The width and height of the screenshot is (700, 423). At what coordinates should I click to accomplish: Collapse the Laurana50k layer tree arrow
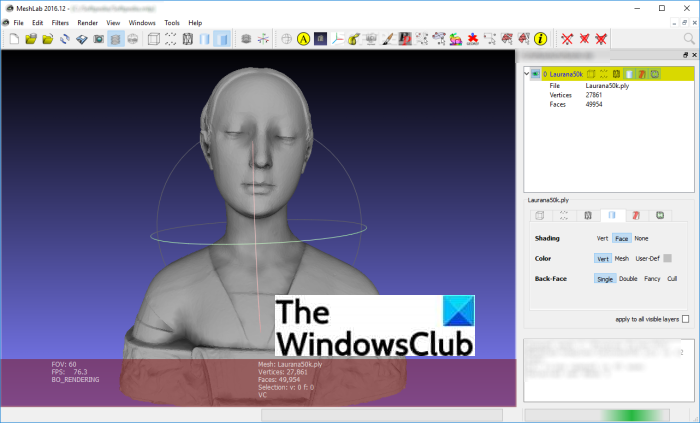pyautogui.click(x=527, y=73)
